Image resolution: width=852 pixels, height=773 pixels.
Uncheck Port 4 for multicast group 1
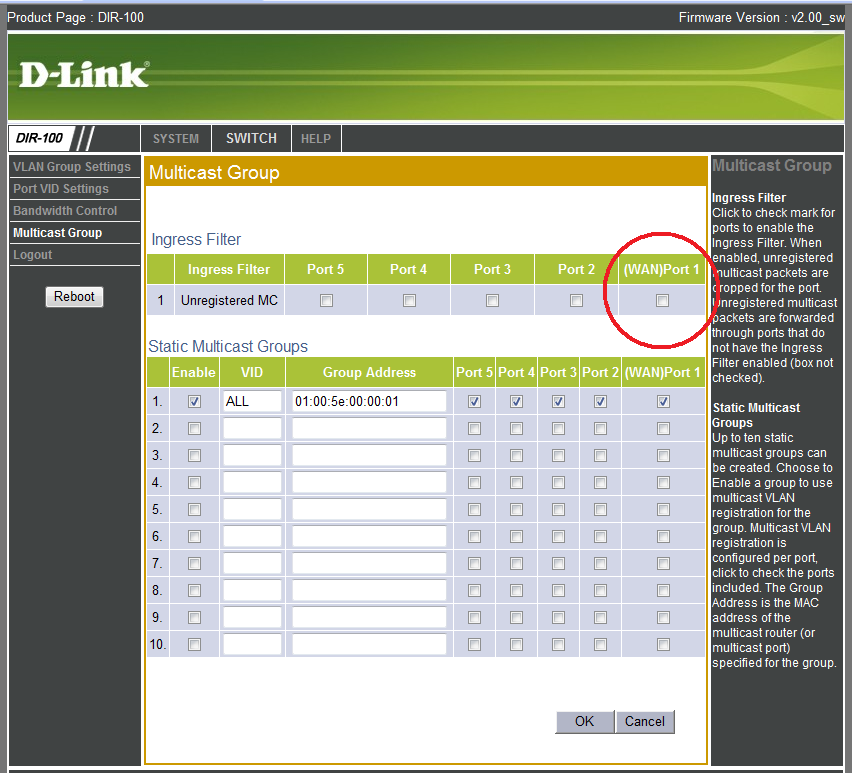coord(516,401)
